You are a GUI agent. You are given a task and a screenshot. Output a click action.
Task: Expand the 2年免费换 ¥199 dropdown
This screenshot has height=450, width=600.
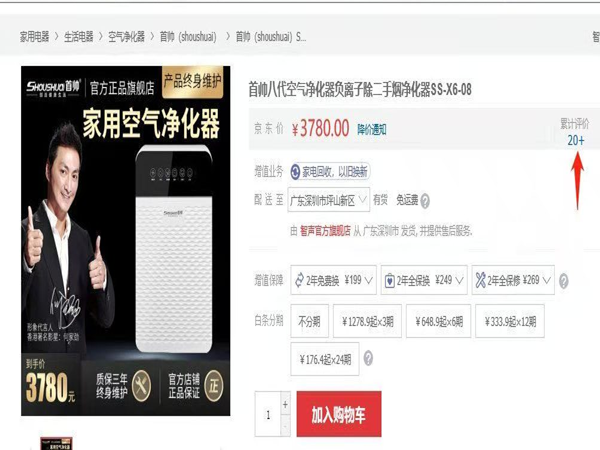pos(333,280)
